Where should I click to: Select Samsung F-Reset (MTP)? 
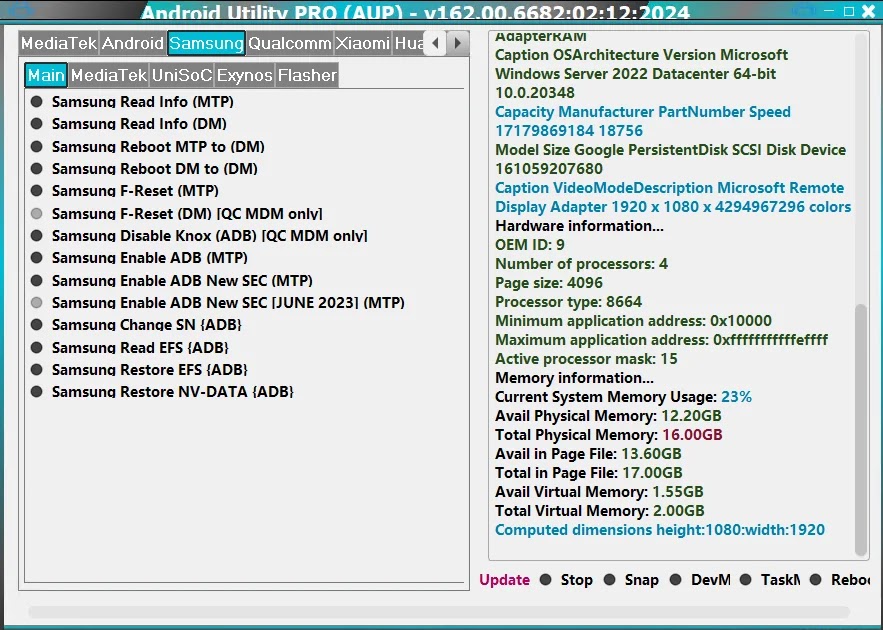point(125,191)
